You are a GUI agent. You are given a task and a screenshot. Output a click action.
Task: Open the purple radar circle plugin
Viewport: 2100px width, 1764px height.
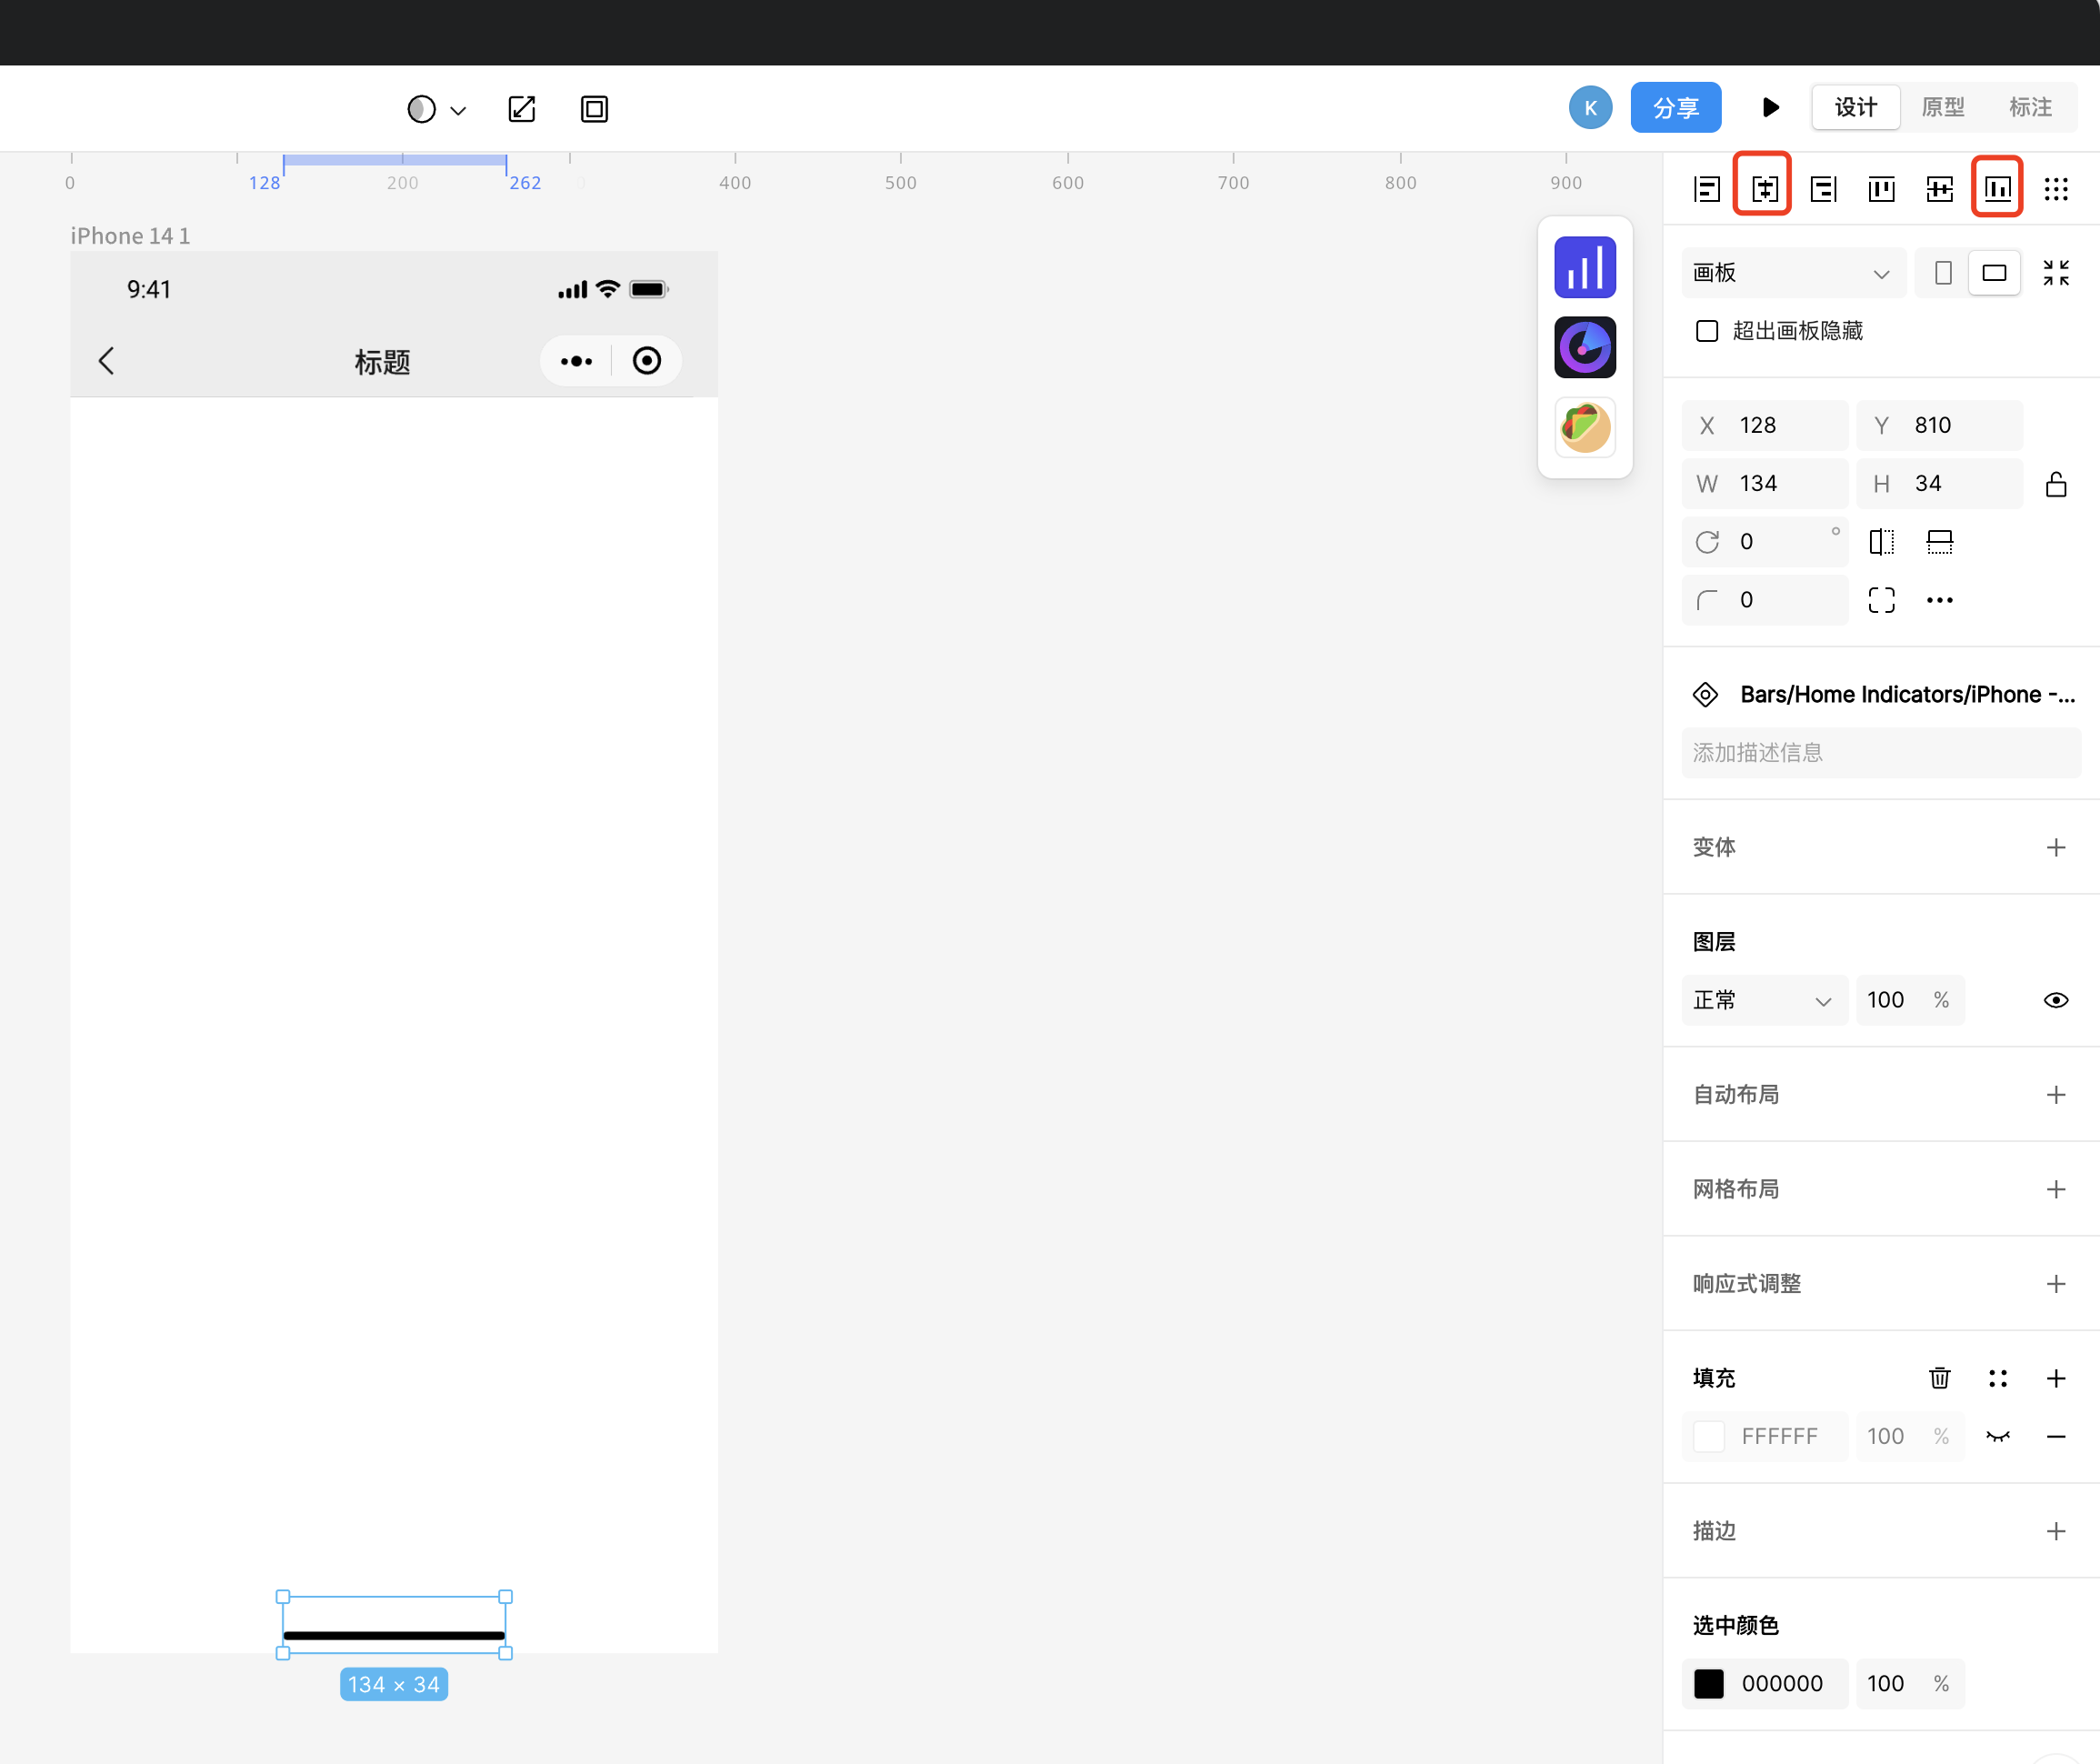pos(1584,347)
